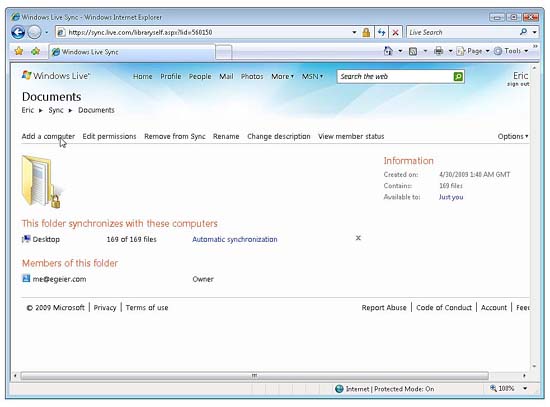Go to Windows Live Home link
This screenshot has width=550, height=407.
[142, 76]
